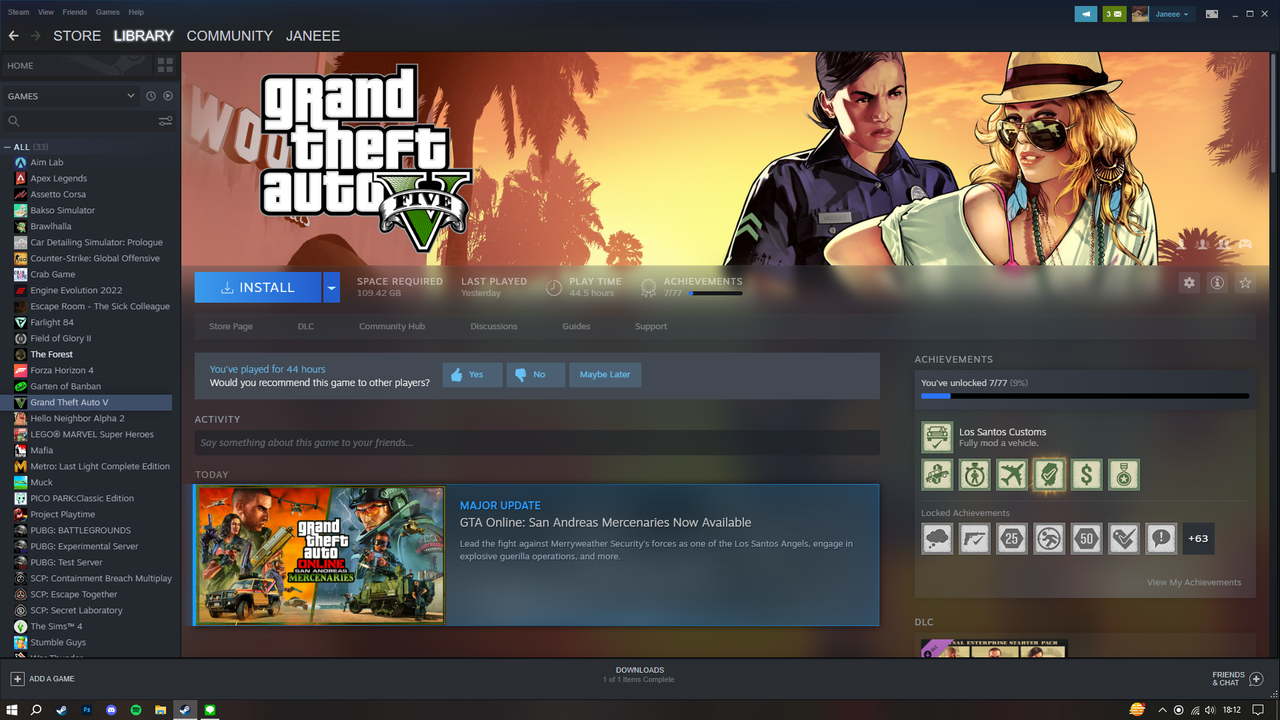The image size is (1280, 720).
Task: Open the DLC tab
Action: 306,327
